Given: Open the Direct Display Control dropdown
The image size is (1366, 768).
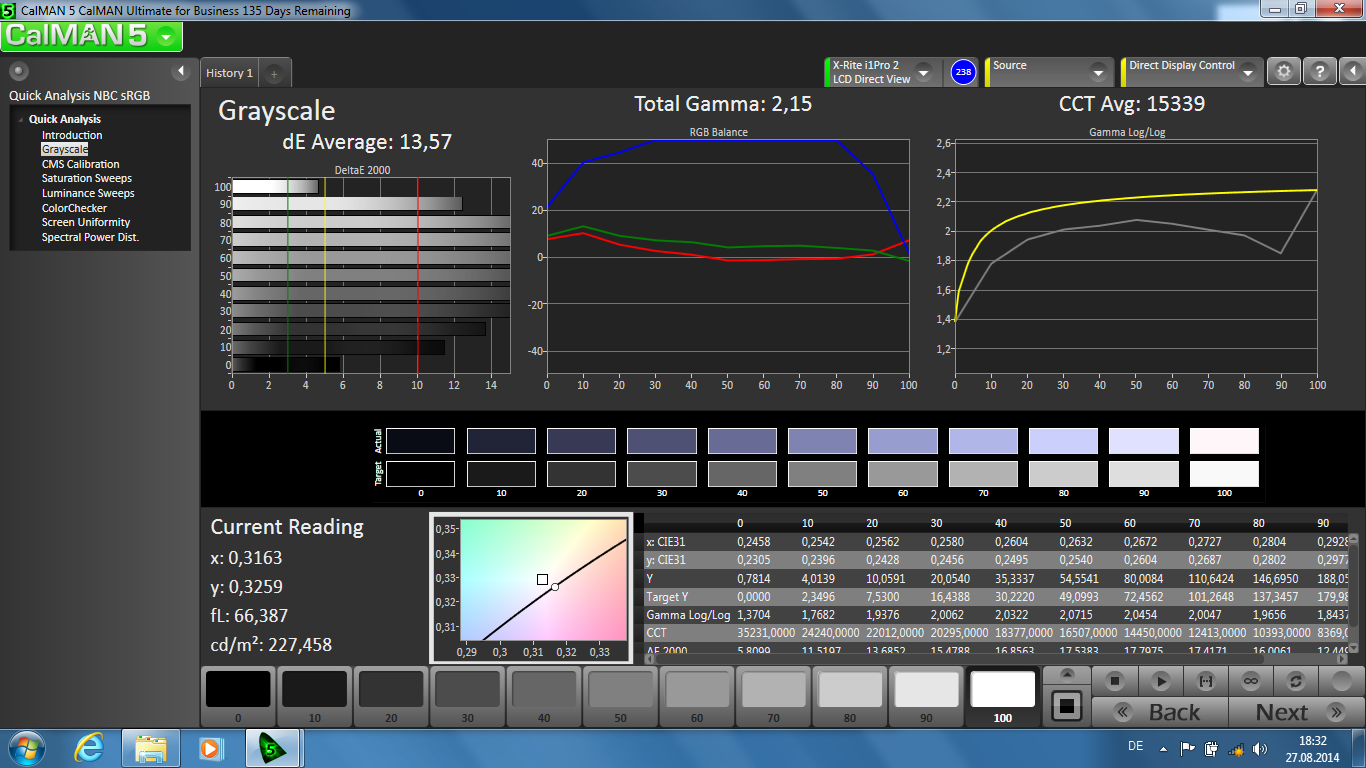Looking at the screenshot, I should click(1247, 73).
